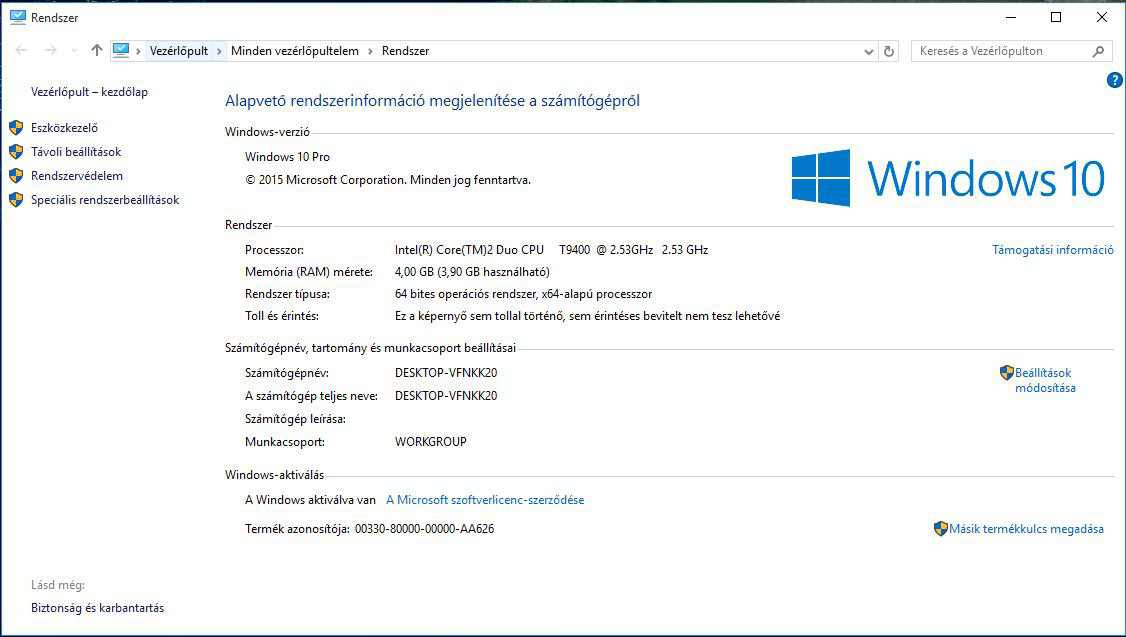The image size is (1126, 637).
Task: Open Támogatási információ link
Action: (1053, 250)
